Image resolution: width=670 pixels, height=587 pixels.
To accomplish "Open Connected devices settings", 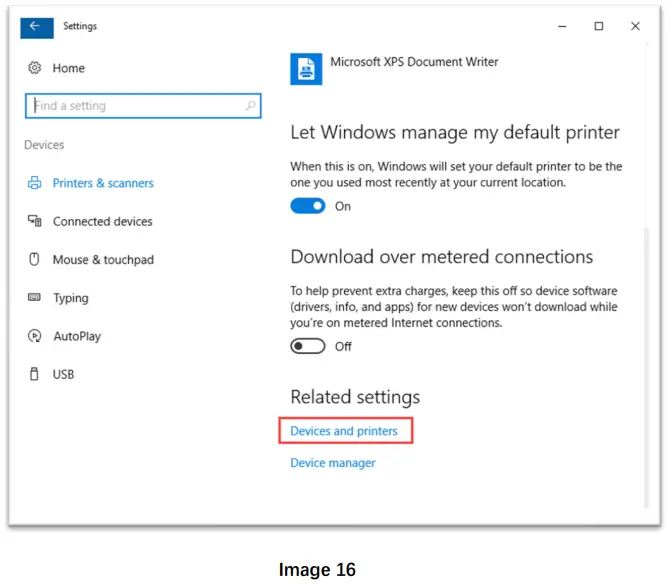I will click(x=103, y=221).
